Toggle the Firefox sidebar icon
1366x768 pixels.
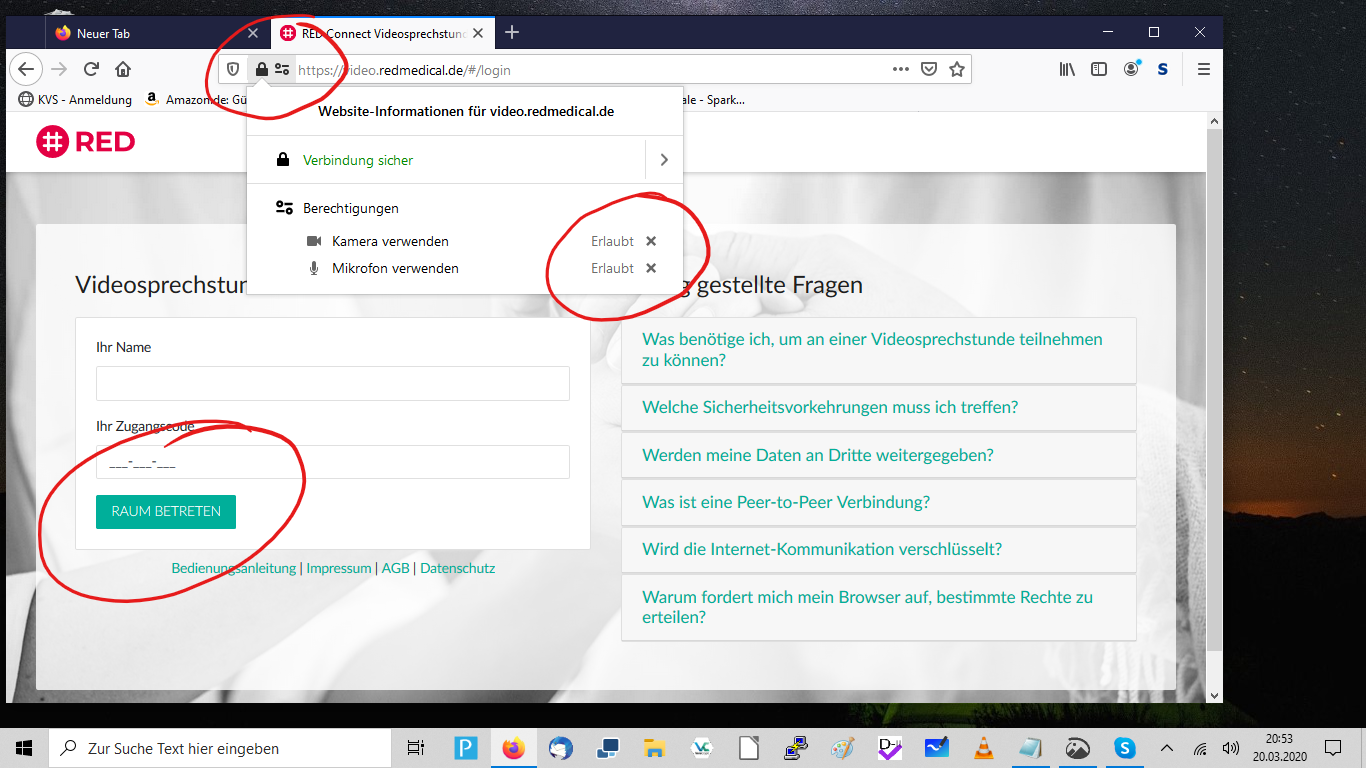click(1099, 69)
